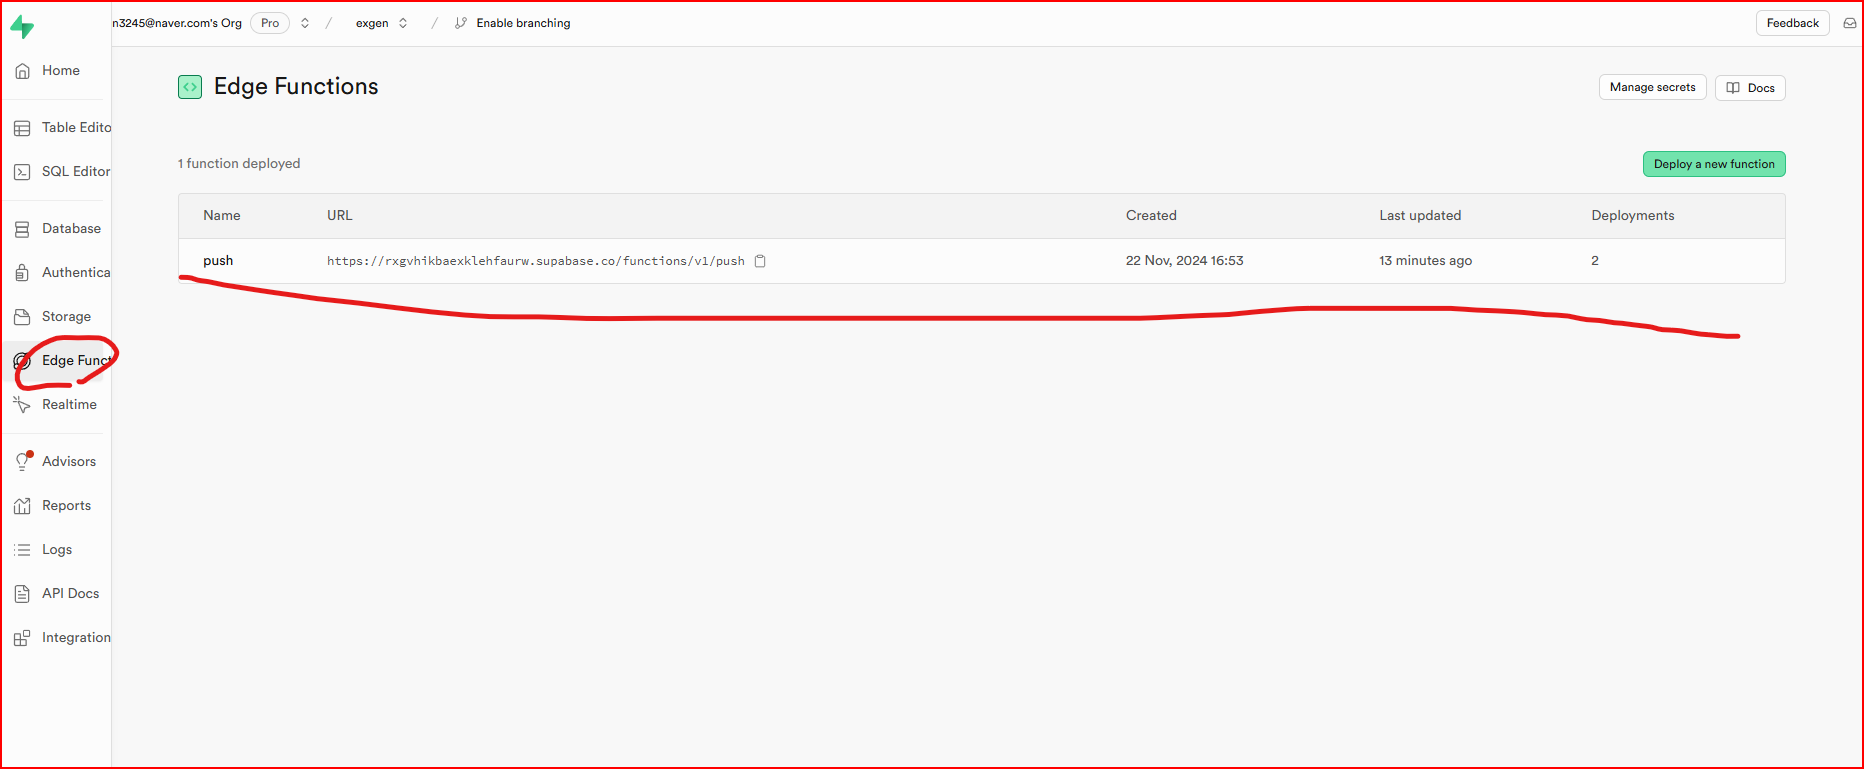Open Home in the sidebar
This screenshot has width=1864, height=769.
coord(61,71)
